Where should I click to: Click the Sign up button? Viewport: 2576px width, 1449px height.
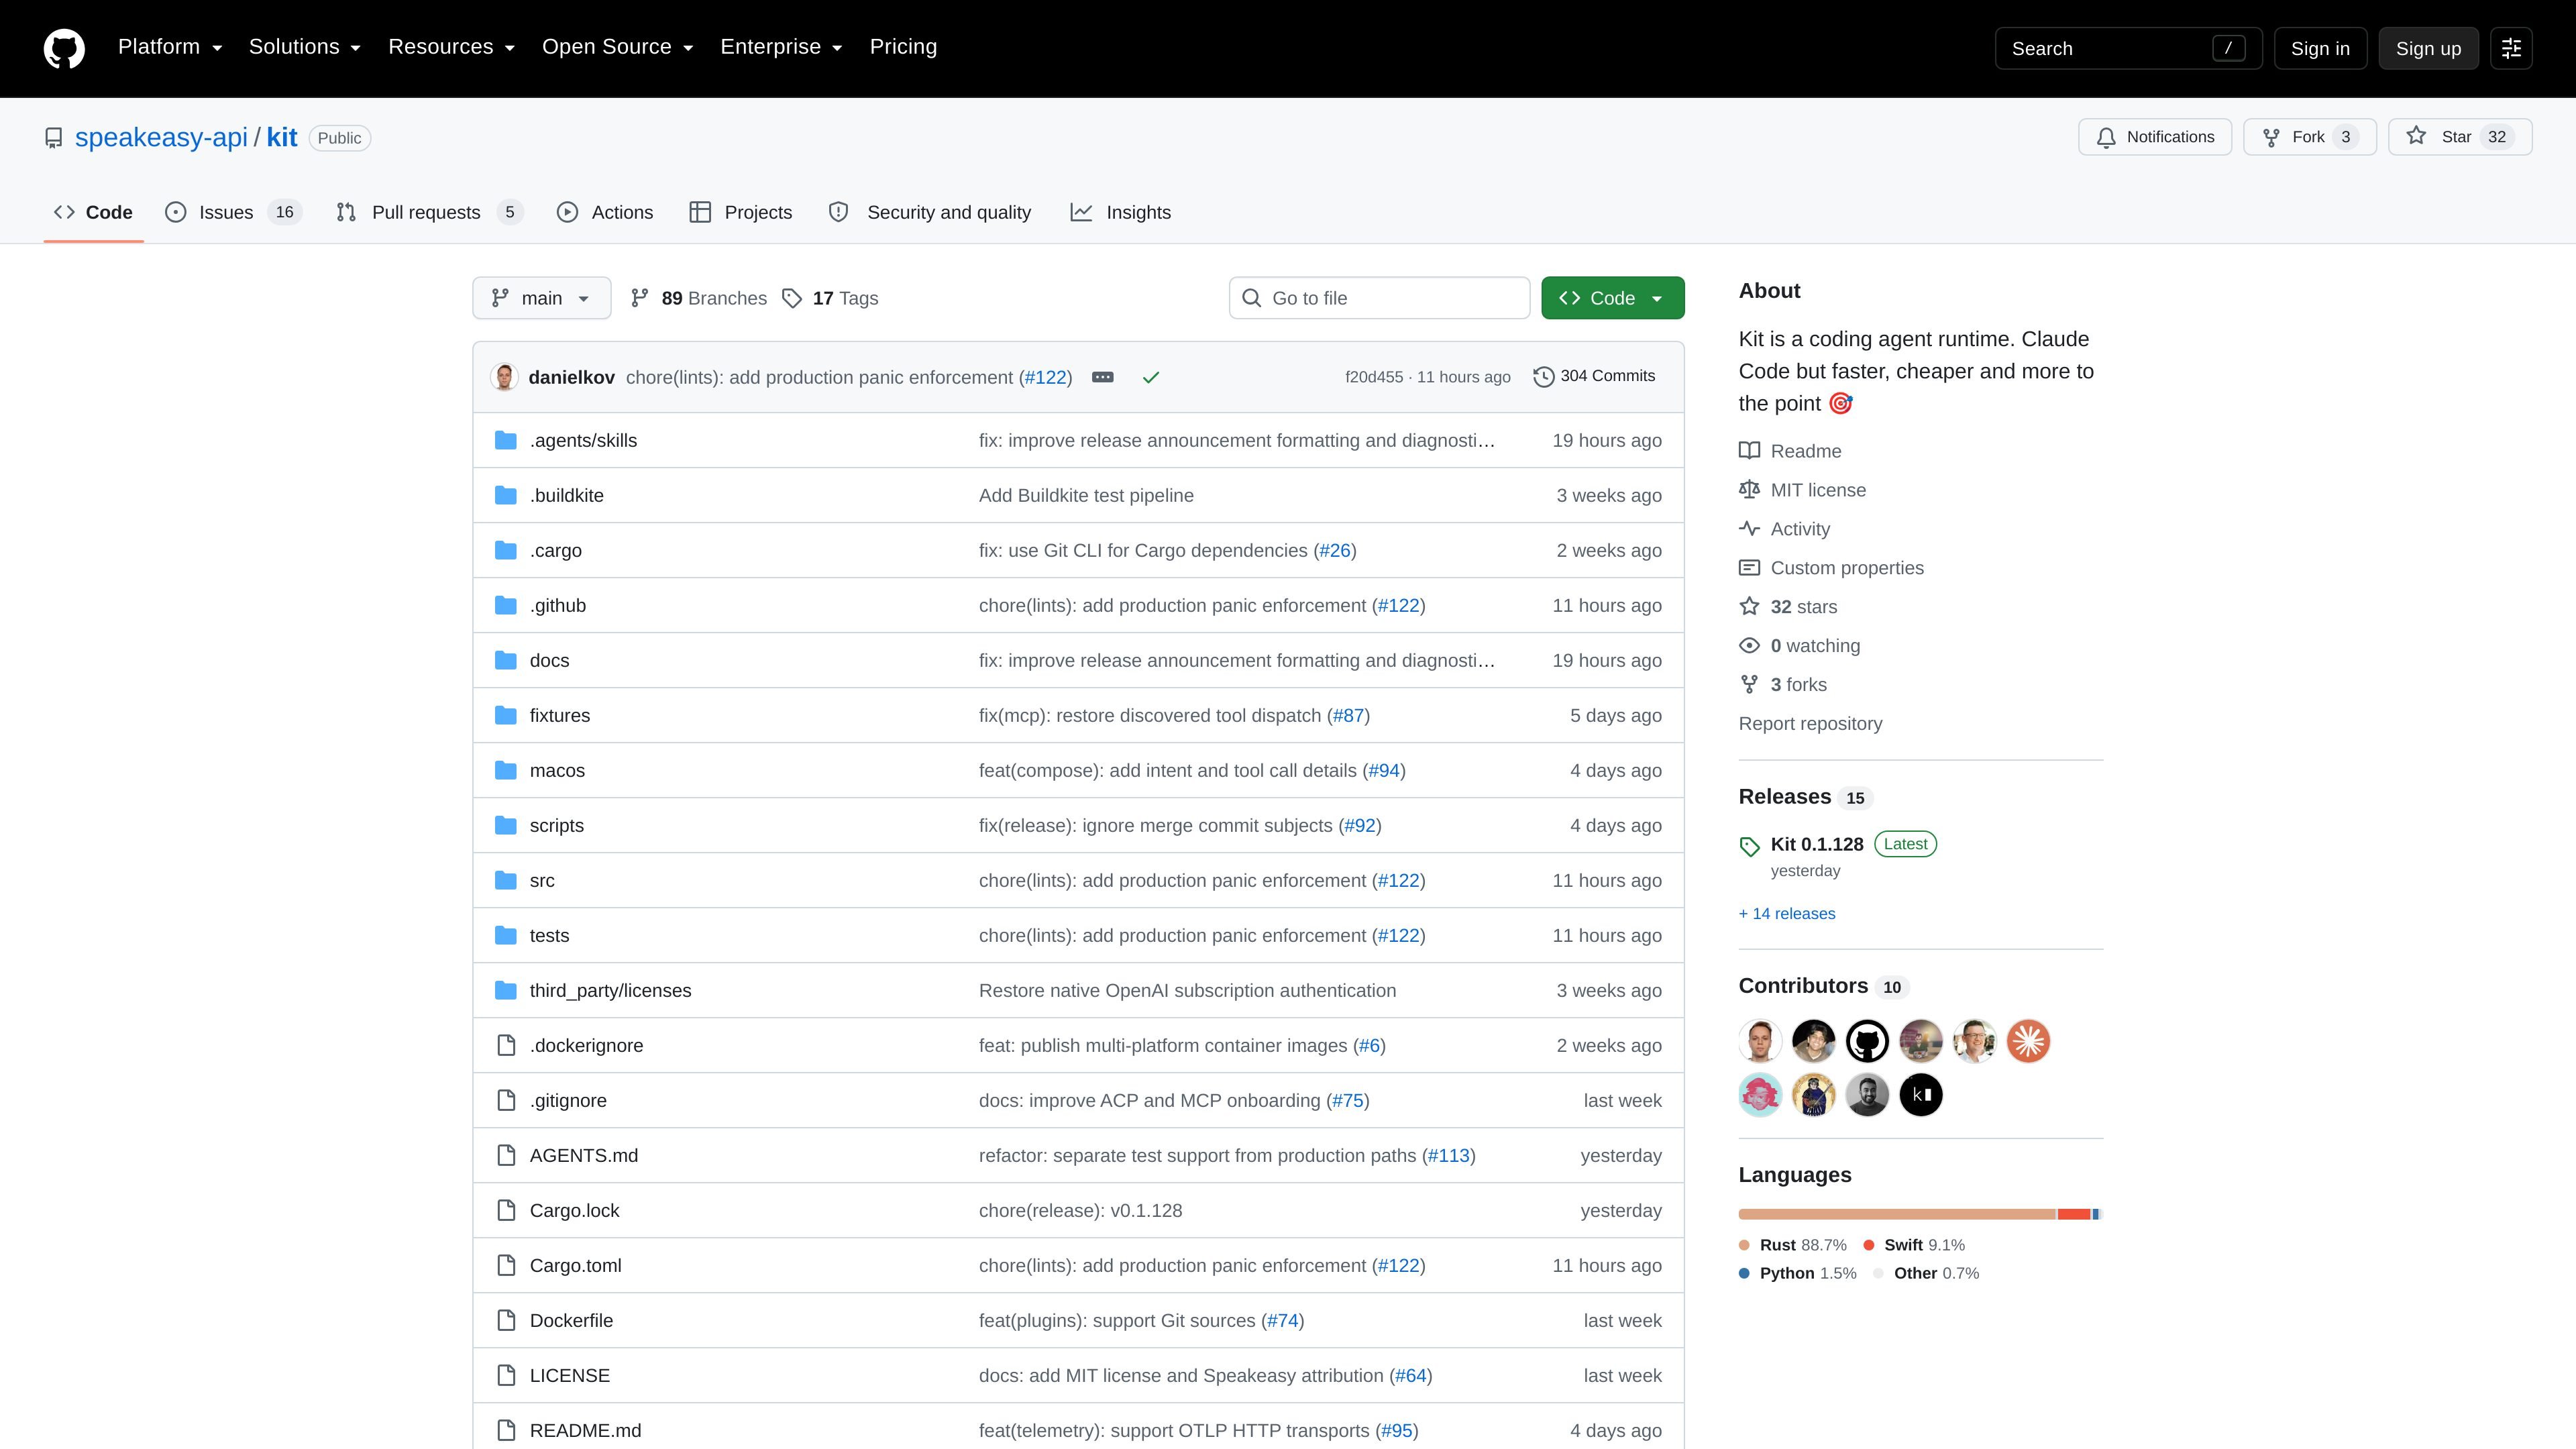pos(2428,48)
